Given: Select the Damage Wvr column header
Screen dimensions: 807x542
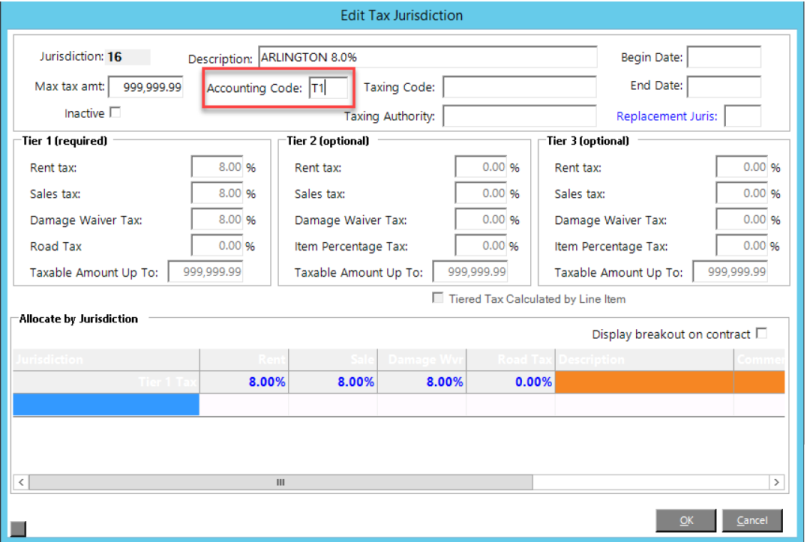Looking at the screenshot, I should [x=422, y=359].
